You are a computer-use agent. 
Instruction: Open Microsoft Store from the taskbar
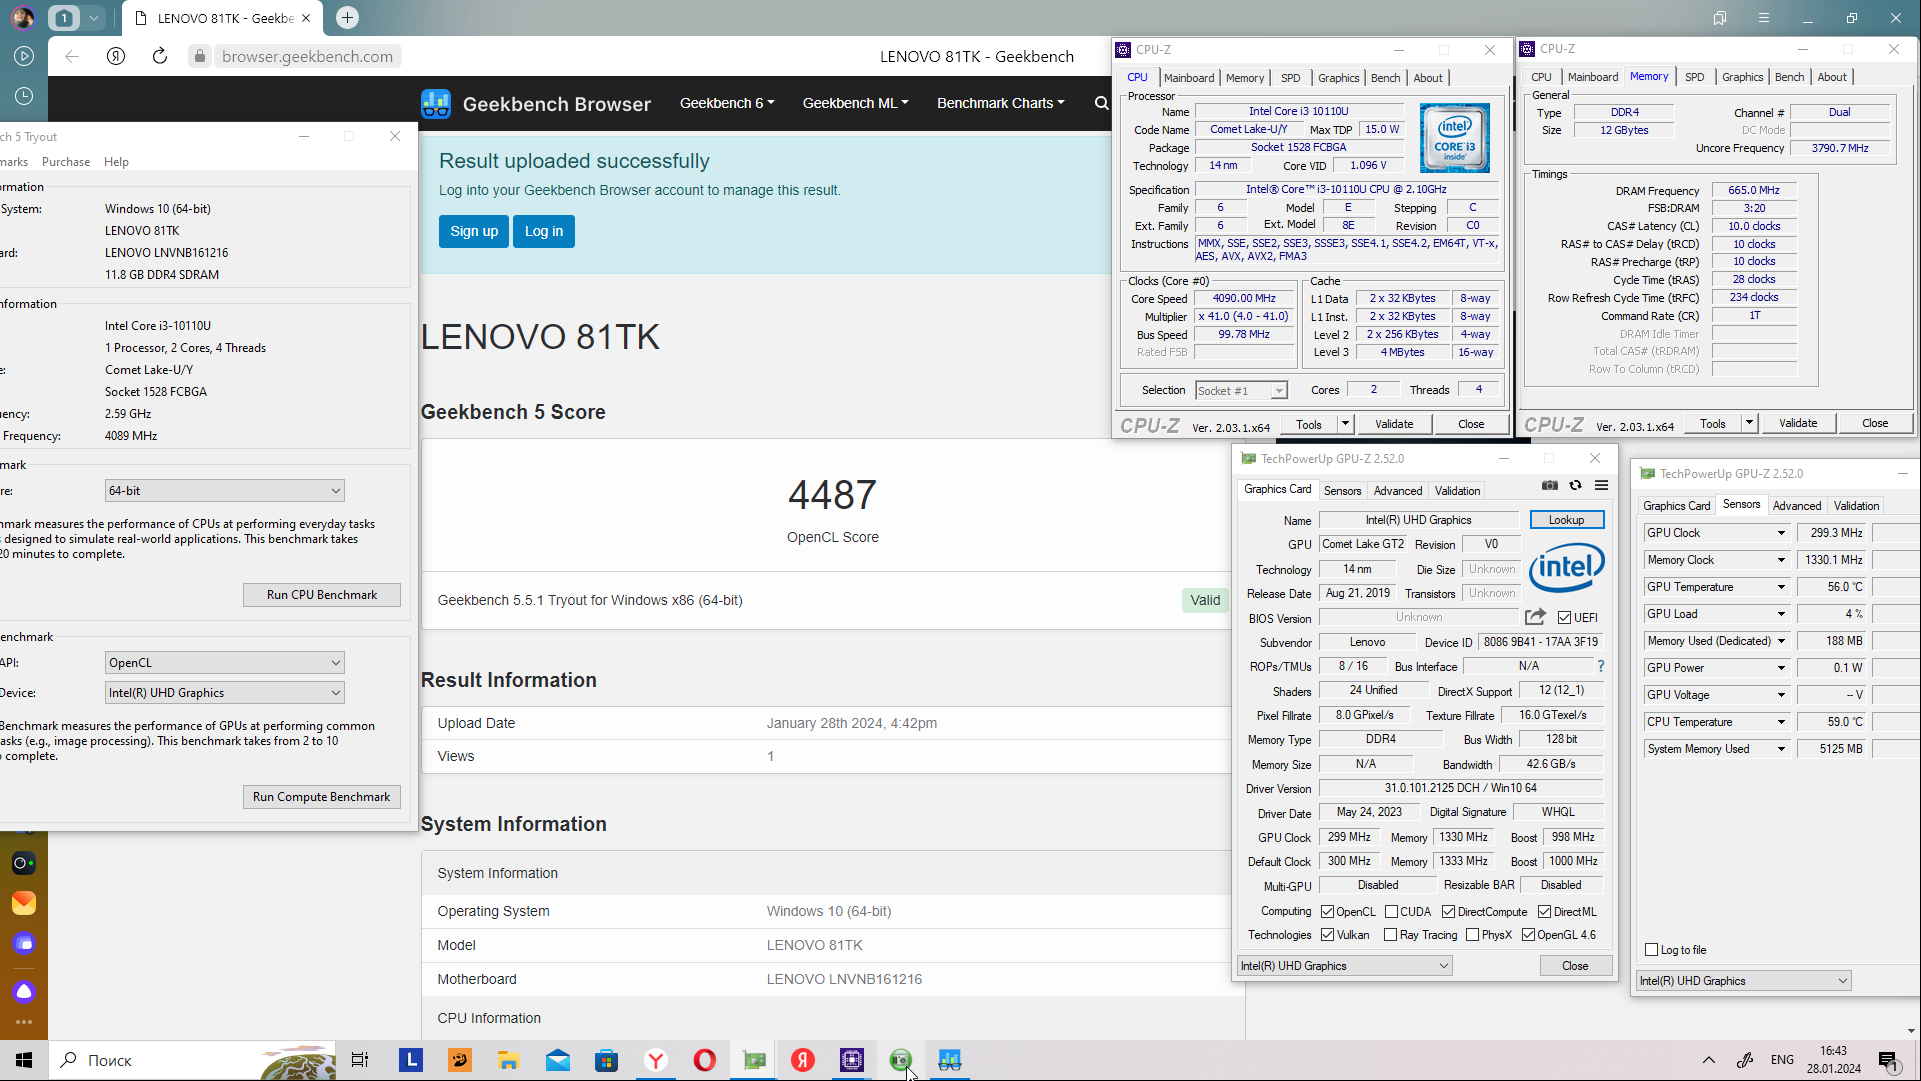[607, 1060]
